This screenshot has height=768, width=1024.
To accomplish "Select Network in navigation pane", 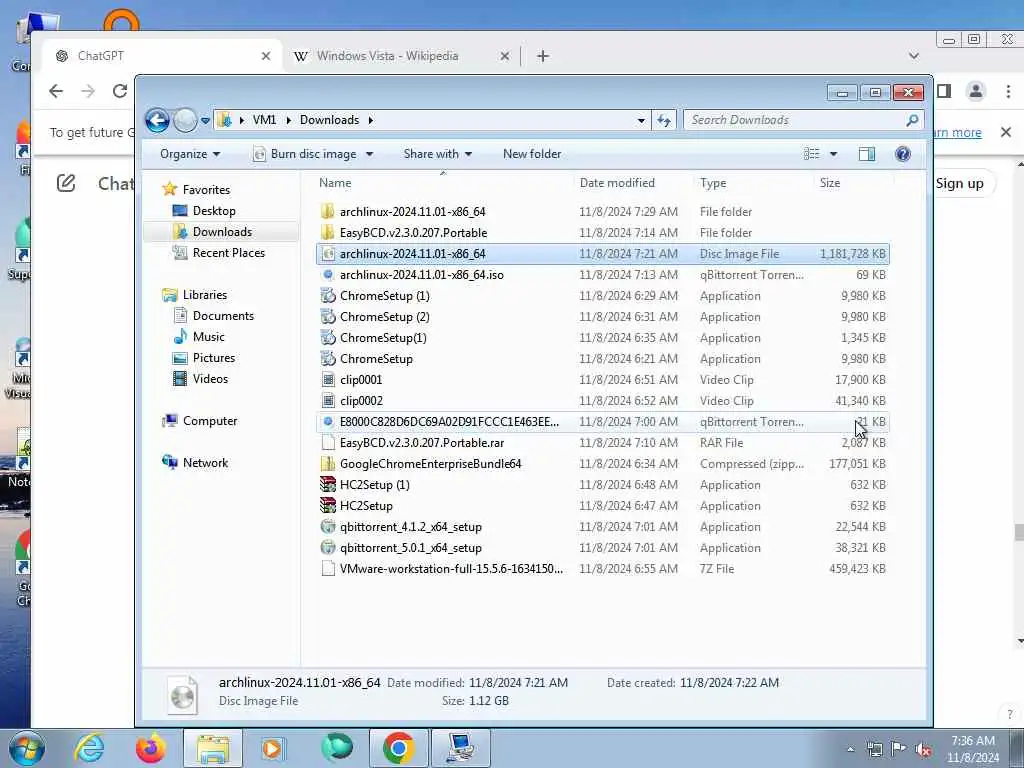I will [x=205, y=462].
